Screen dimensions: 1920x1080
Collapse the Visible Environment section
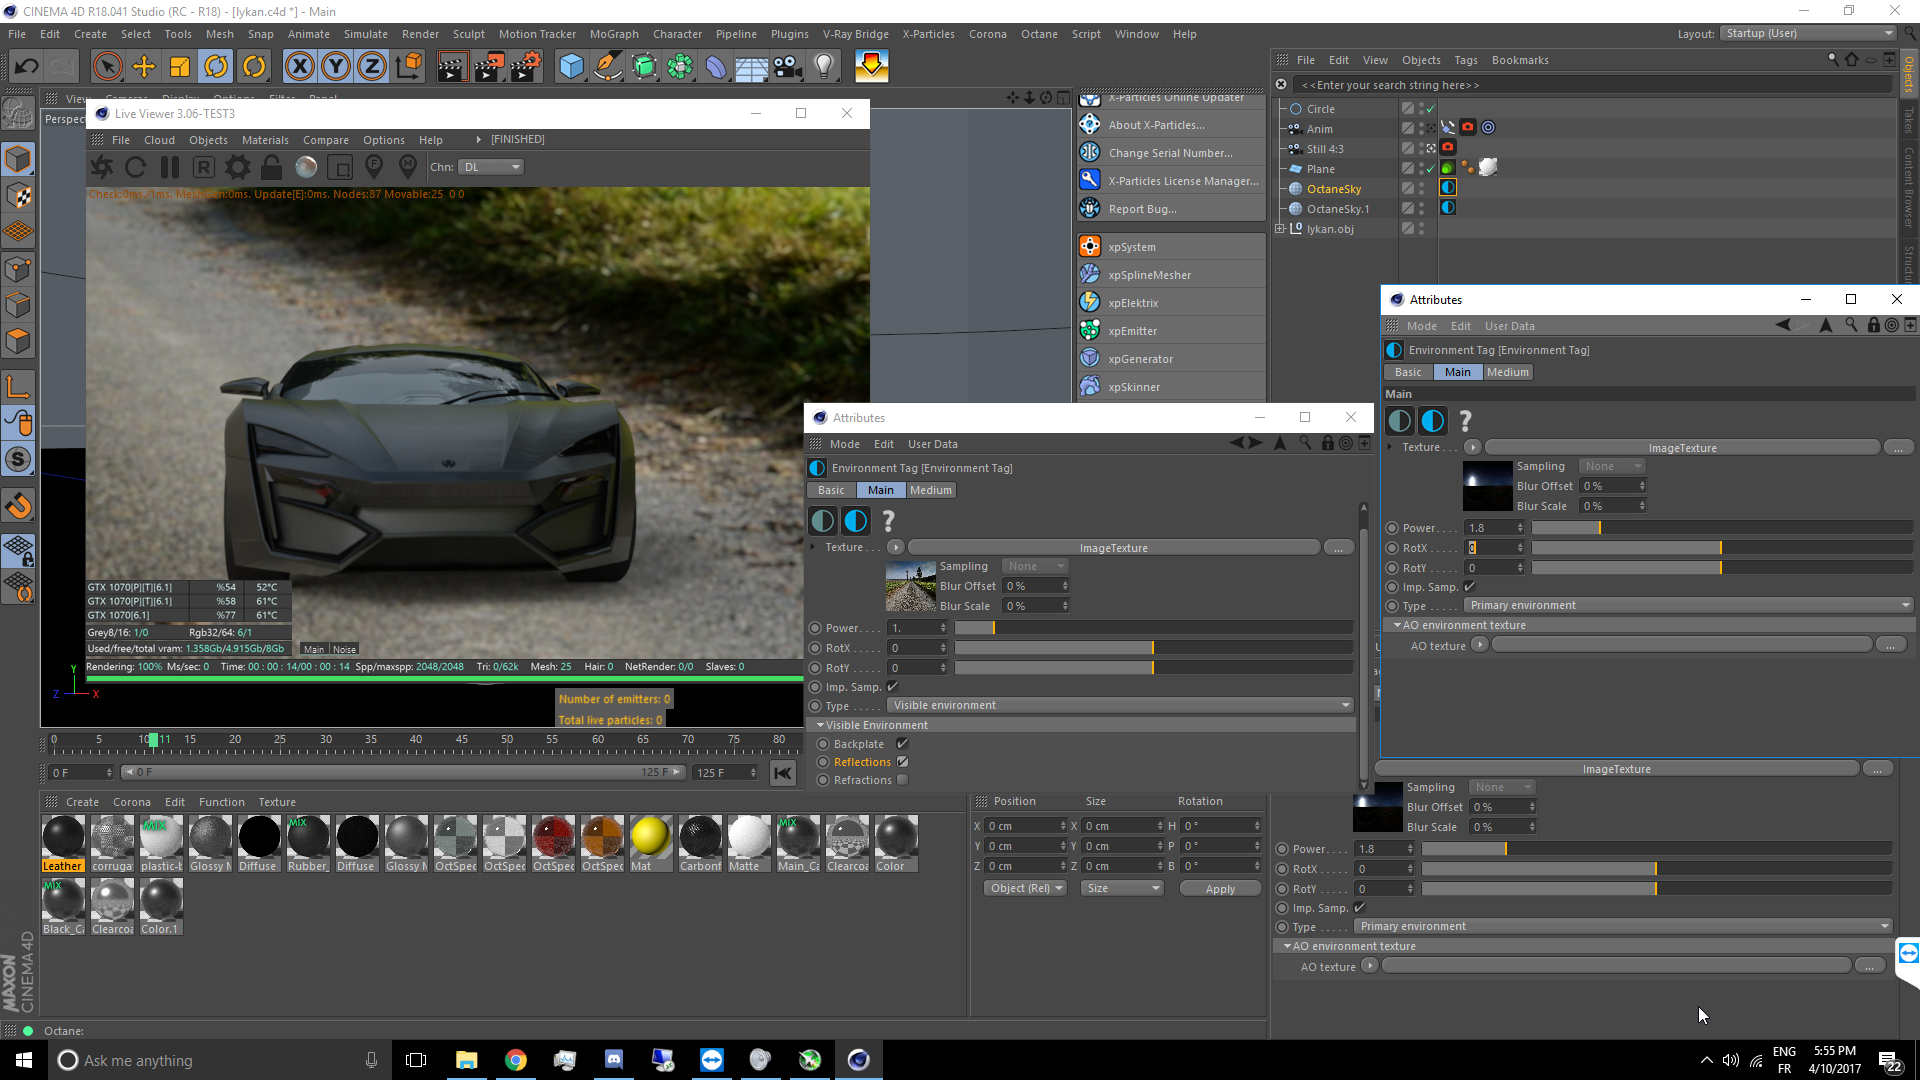click(821, 725)
